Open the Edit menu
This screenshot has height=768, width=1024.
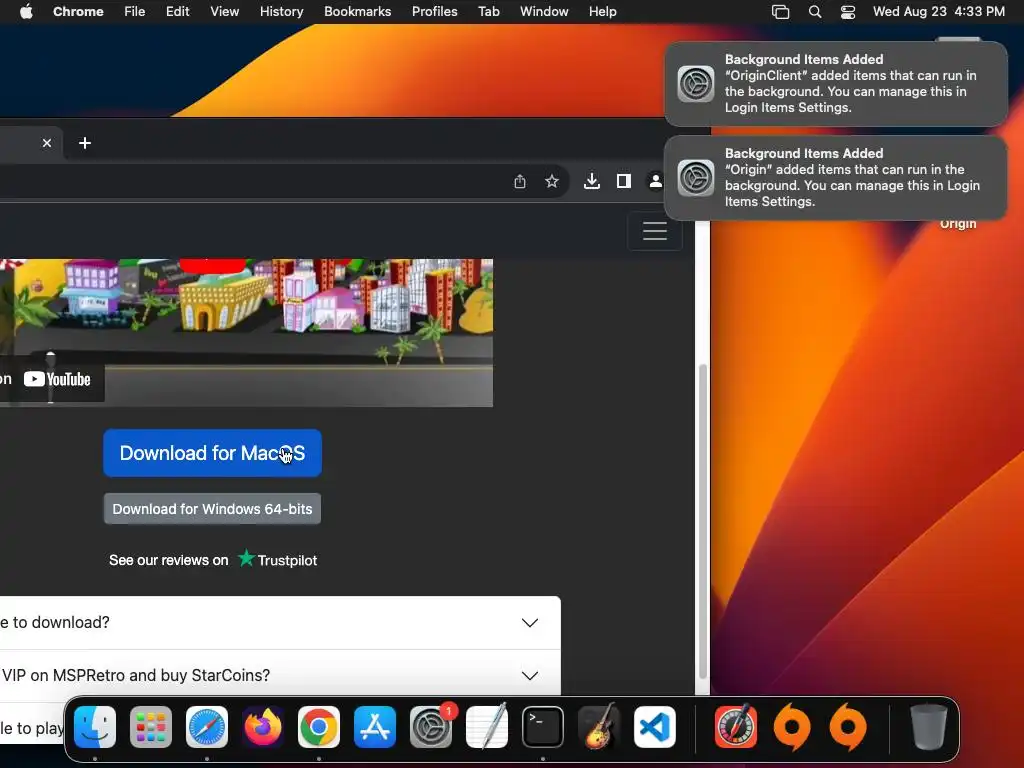178,12
